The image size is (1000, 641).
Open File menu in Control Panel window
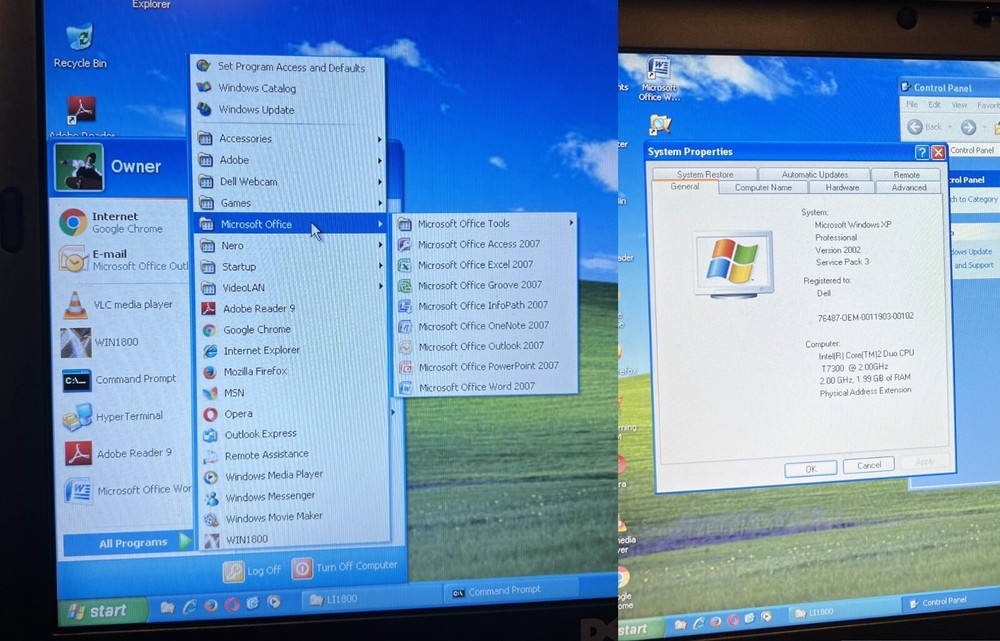912,105
